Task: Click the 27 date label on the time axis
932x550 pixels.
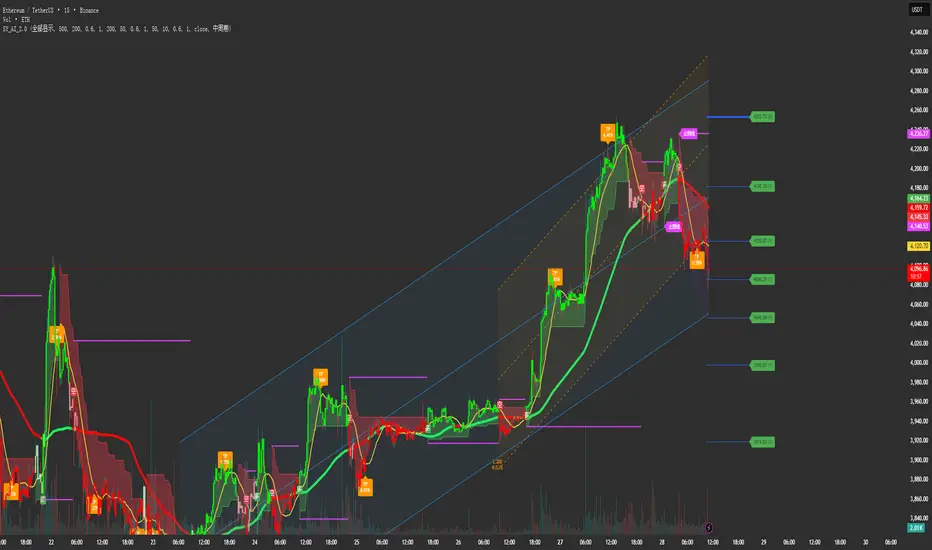Action: 560,542
